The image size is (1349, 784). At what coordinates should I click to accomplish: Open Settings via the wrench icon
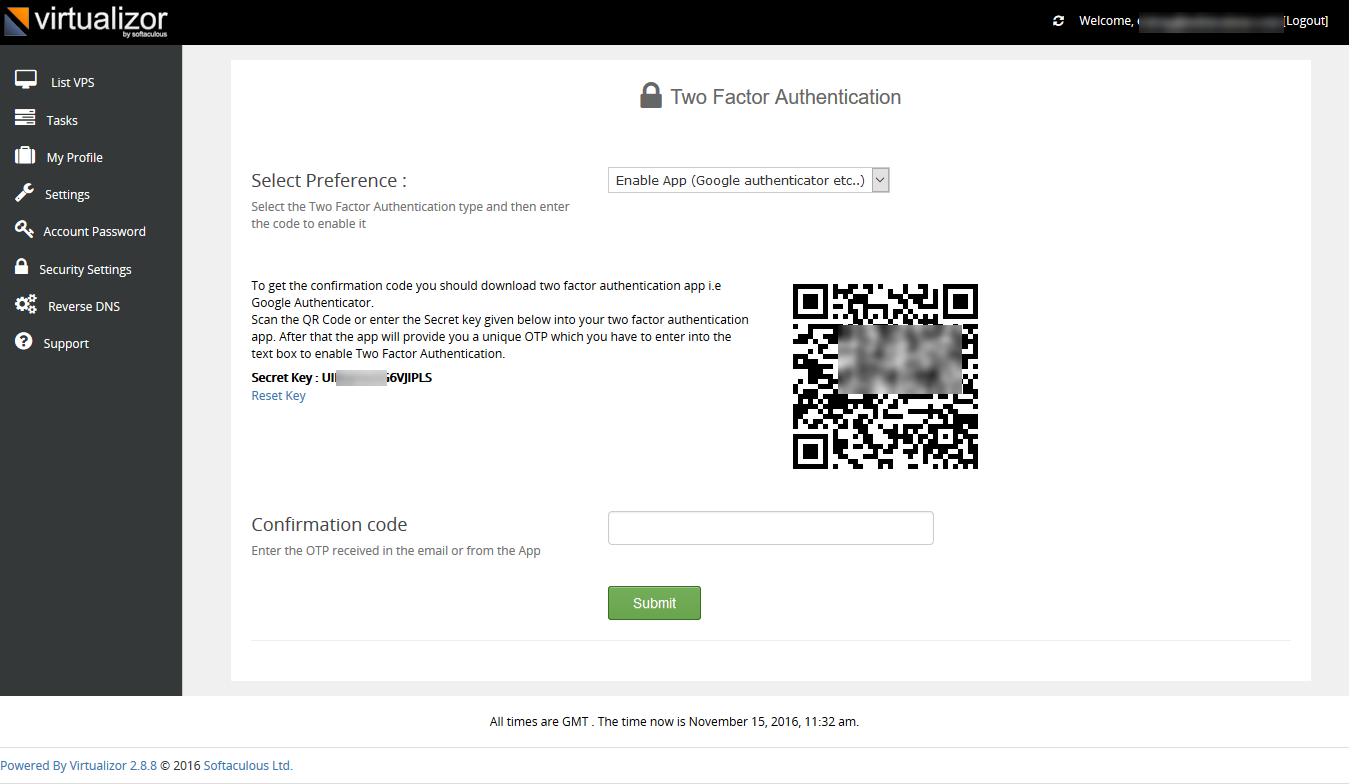click(25, 193)
